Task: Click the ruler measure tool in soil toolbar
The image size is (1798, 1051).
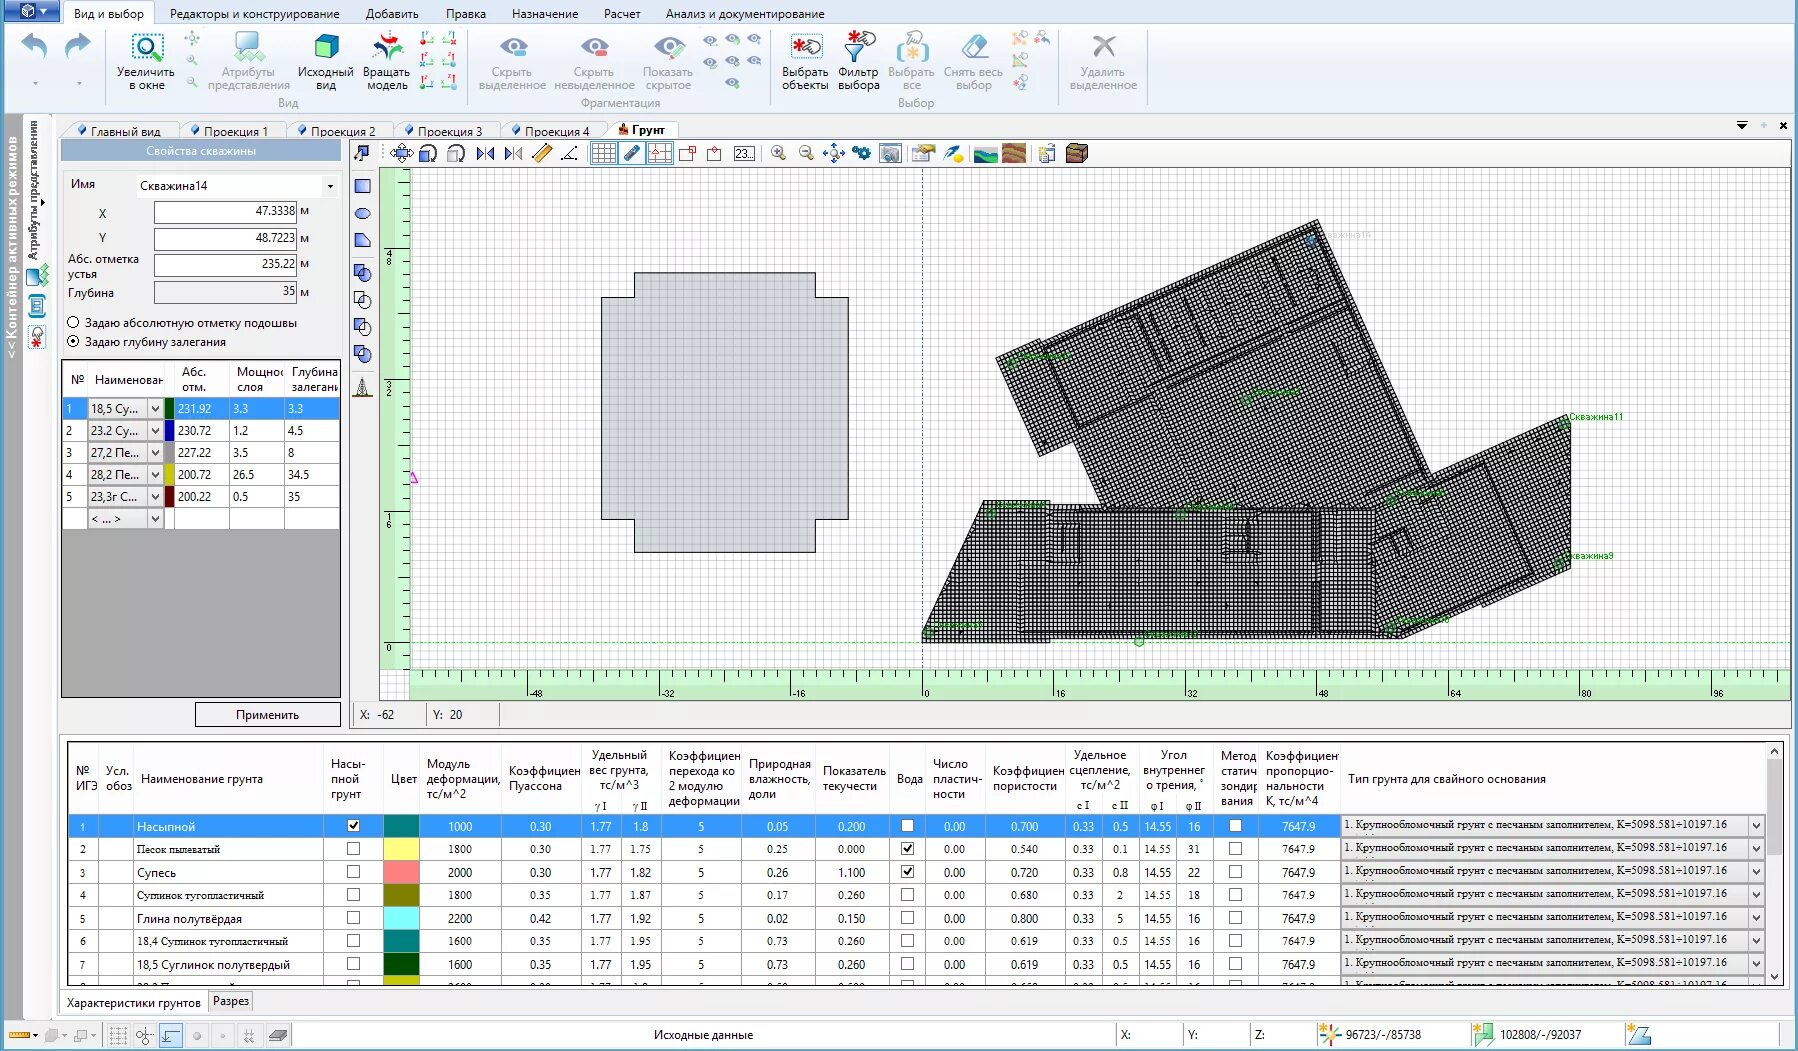Action: [542, 153]
